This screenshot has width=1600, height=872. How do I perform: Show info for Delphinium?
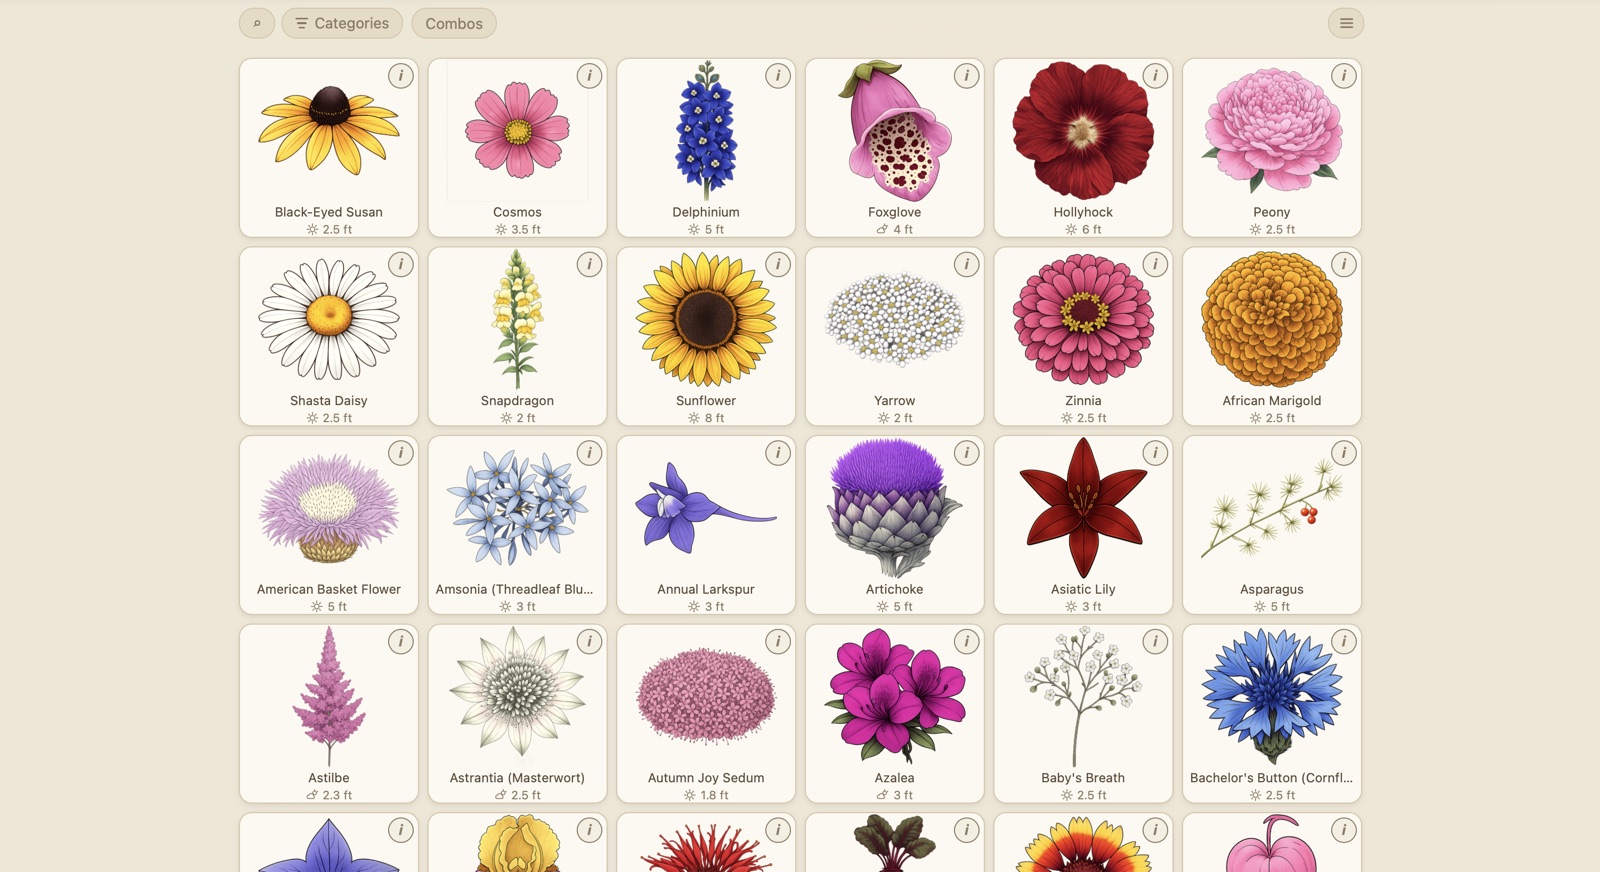point(778,76)
